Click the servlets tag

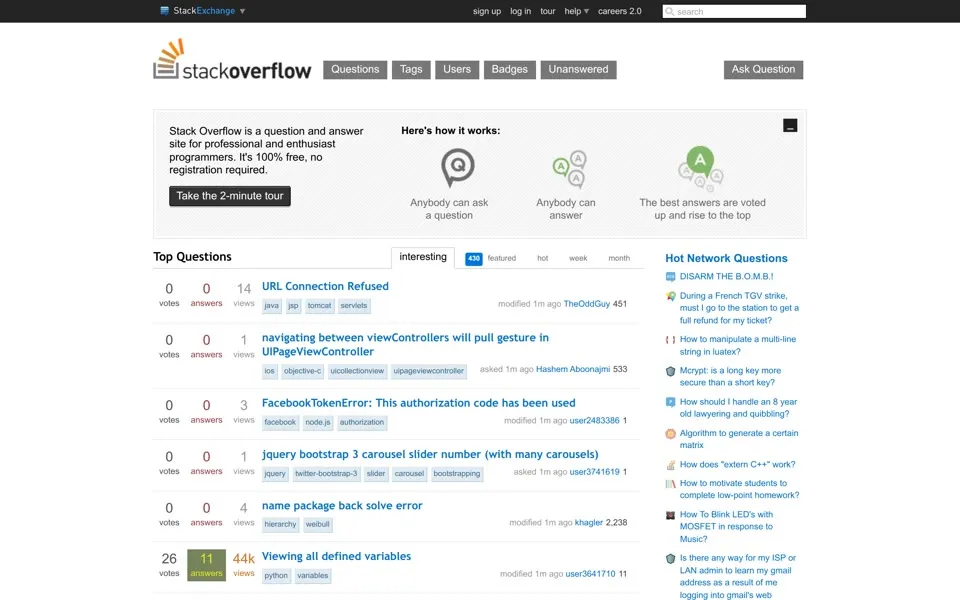[x=354, y=306]
